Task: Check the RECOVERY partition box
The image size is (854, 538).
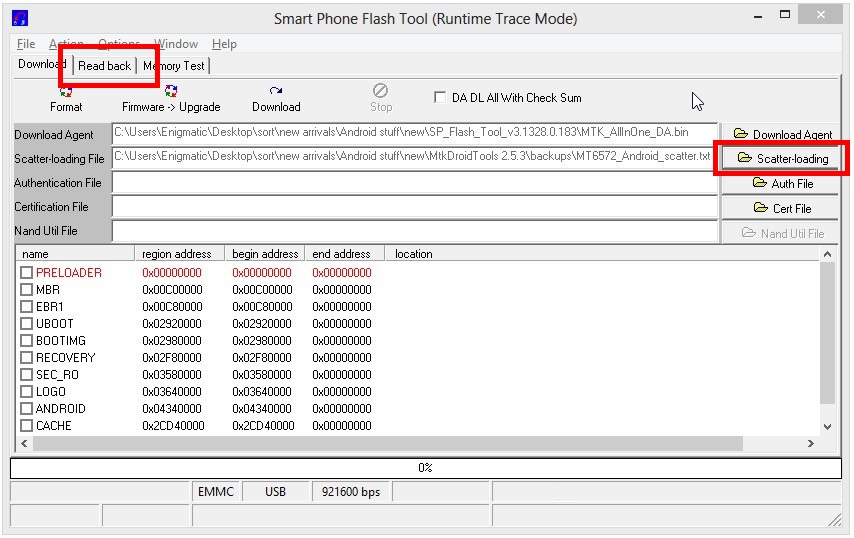Action: coord(26,358)
